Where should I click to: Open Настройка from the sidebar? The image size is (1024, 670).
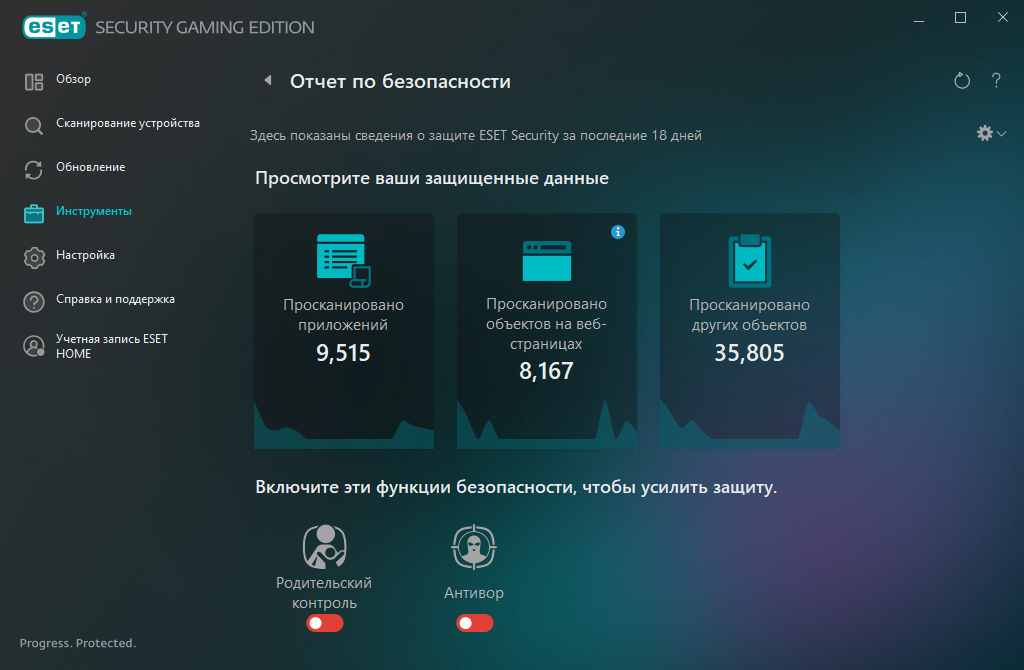click(86, 255)
